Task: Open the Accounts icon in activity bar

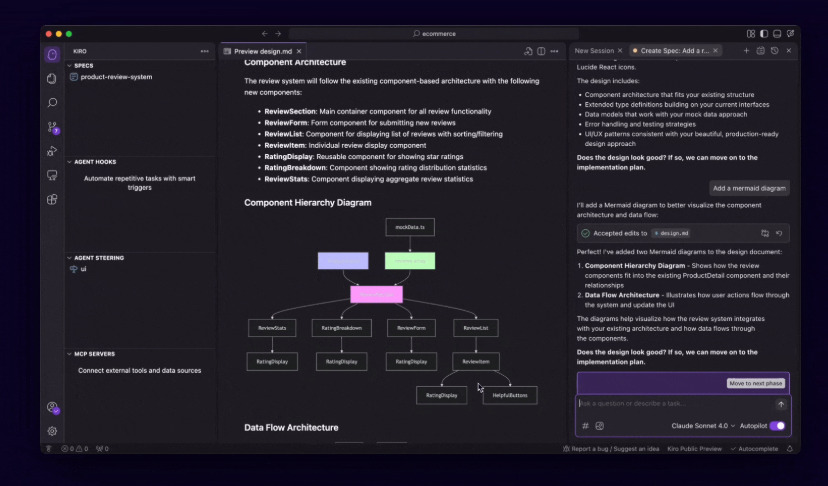Action: click(52, 407)
